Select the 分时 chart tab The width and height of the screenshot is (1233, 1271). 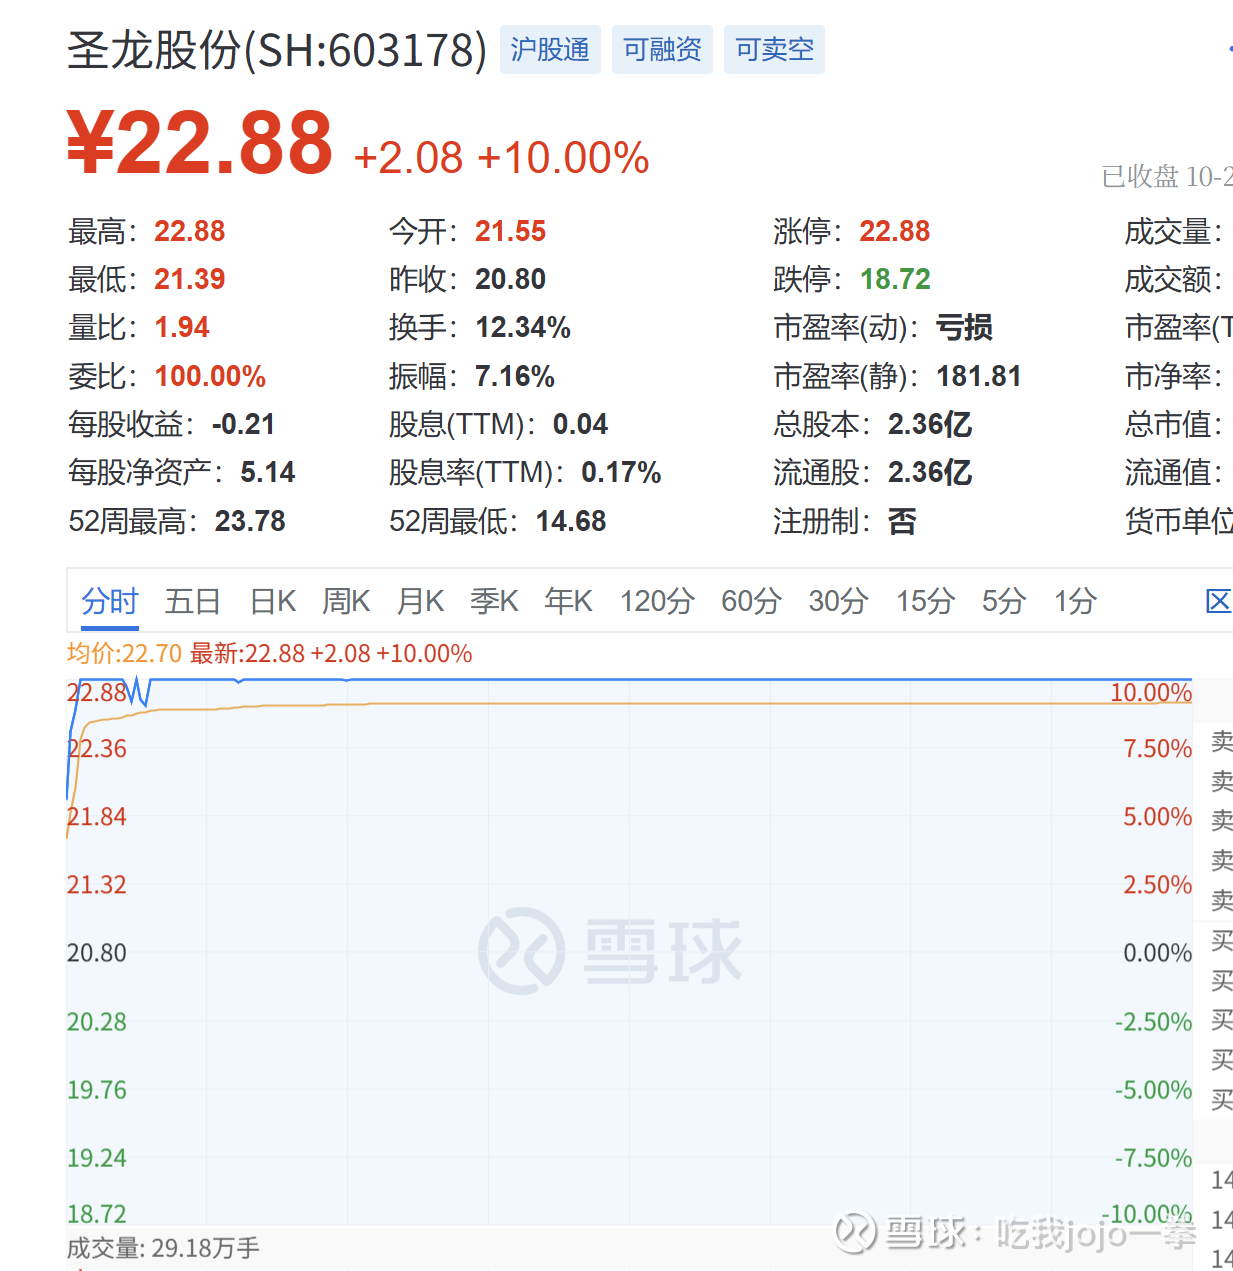(x=110, y=601)
